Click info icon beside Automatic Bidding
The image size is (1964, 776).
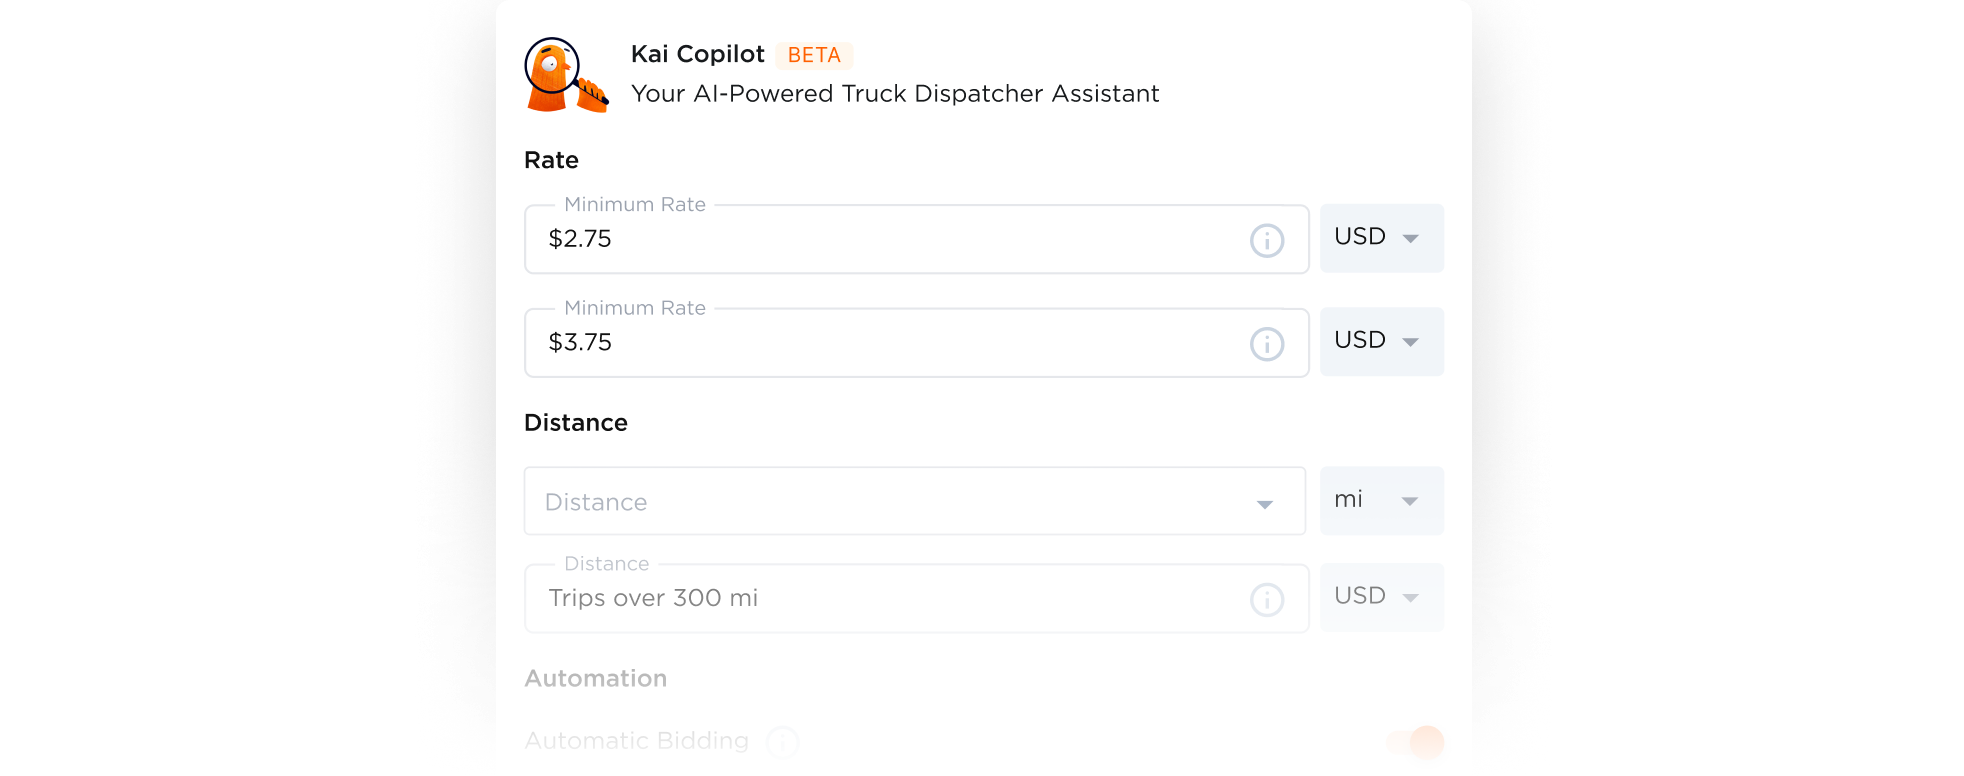[x=782, y=742]
